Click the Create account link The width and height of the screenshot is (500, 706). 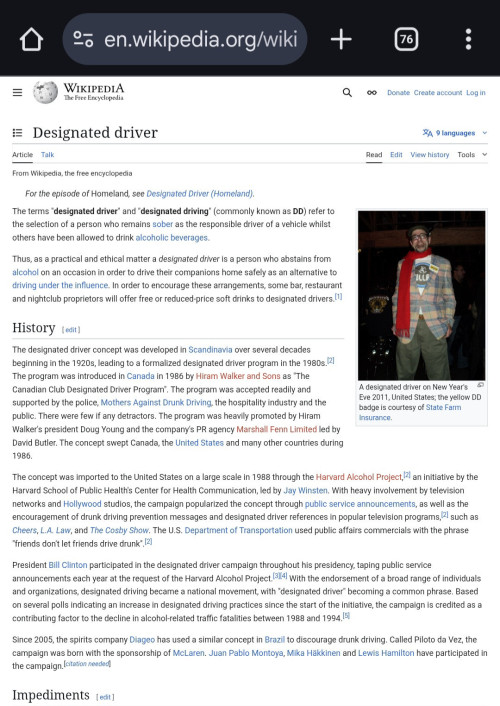(x=438, y=93)
